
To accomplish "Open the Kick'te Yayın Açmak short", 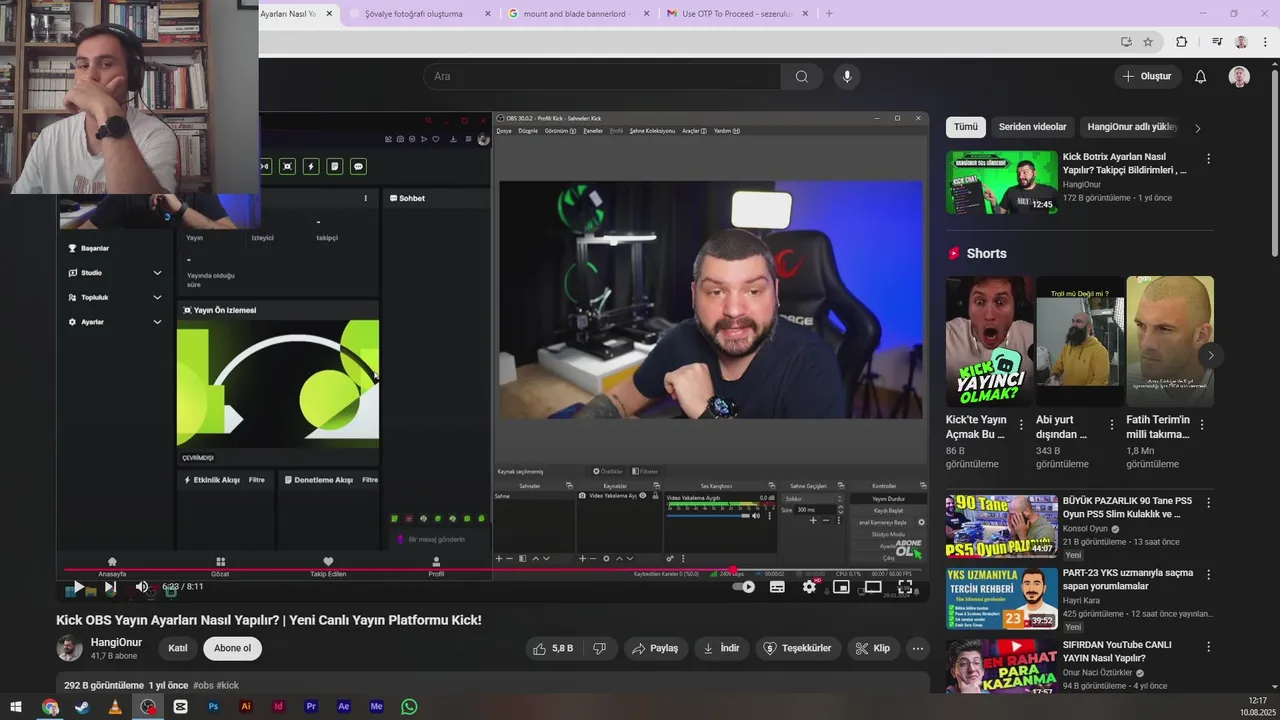I will click(x=990, y=341).
